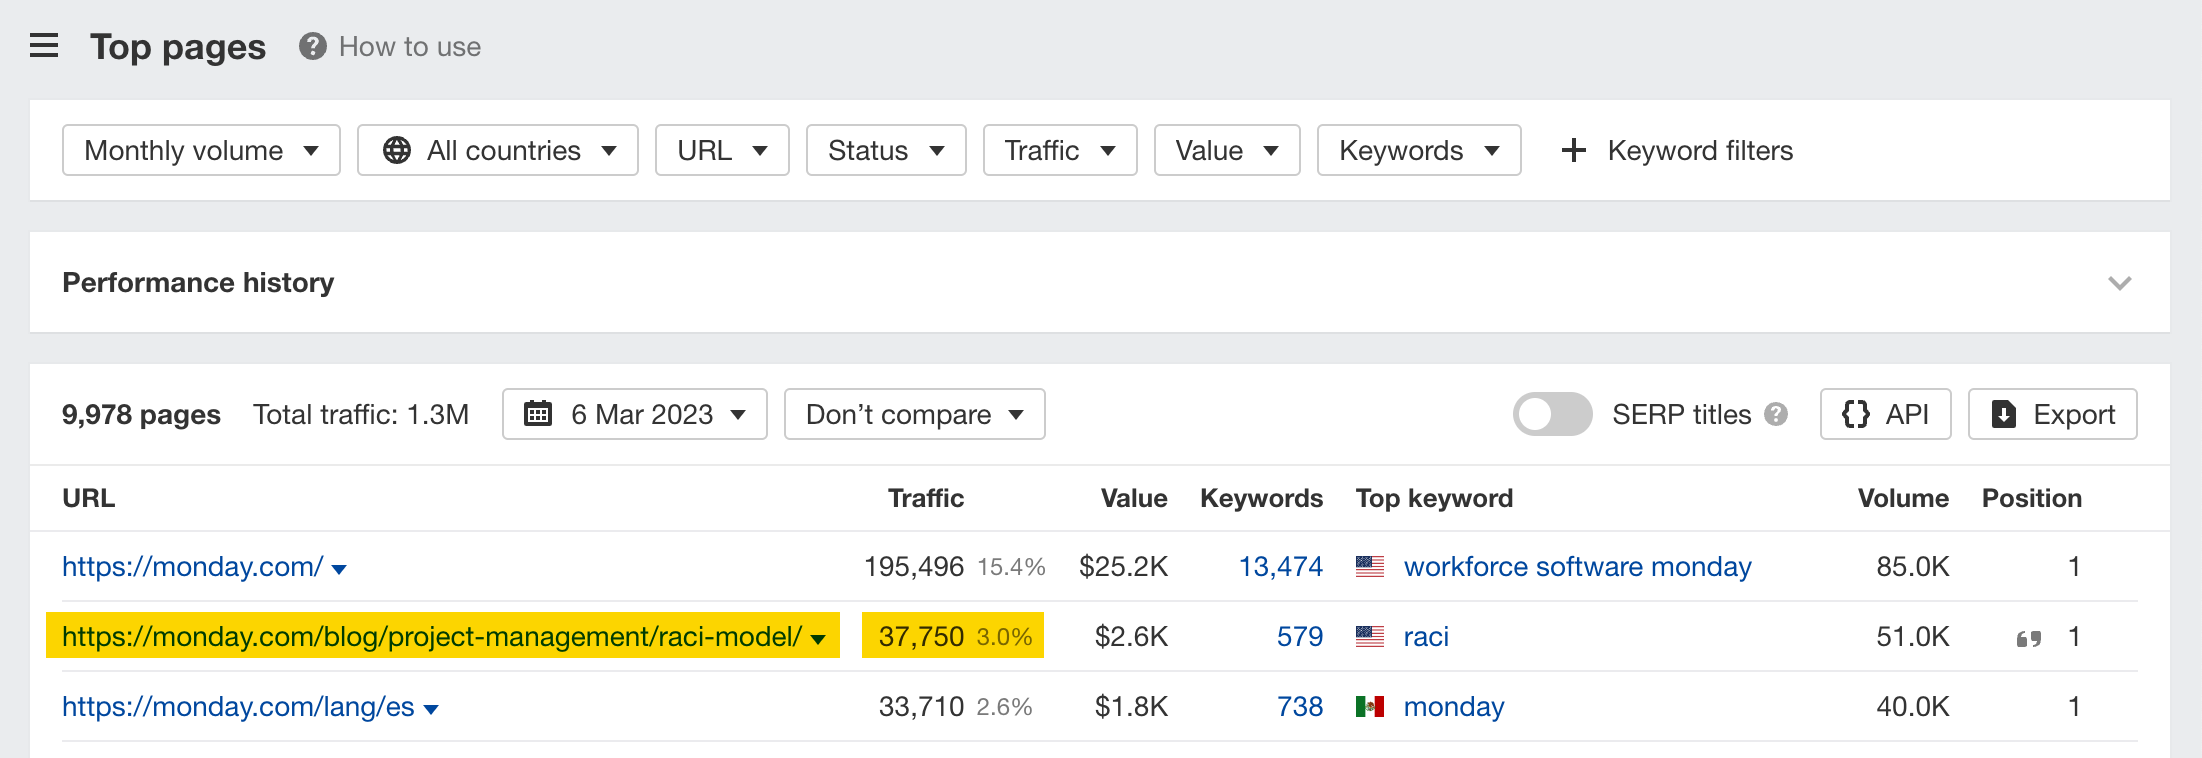Click the How to use help icon
Screen dimensions: 2202x758
tap(313, 46)
